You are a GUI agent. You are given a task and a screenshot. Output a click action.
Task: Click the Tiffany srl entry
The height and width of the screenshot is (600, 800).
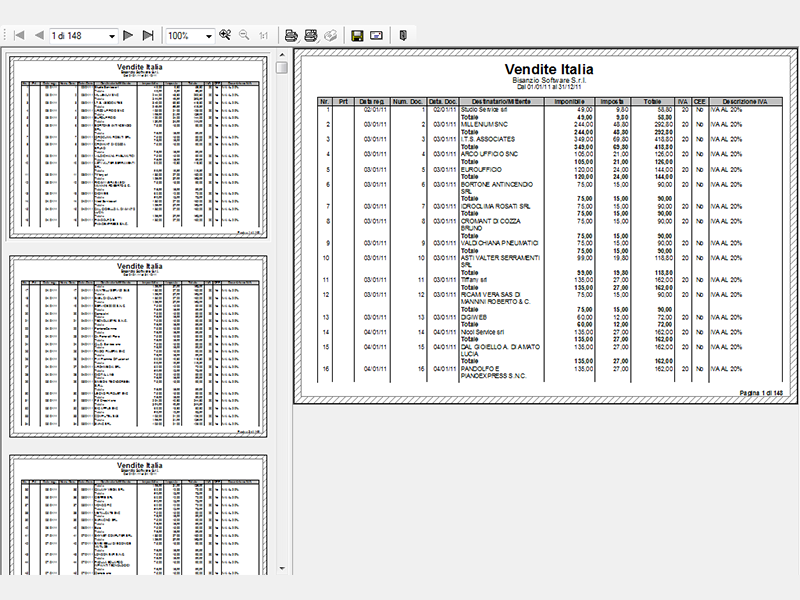click(473, 280)
